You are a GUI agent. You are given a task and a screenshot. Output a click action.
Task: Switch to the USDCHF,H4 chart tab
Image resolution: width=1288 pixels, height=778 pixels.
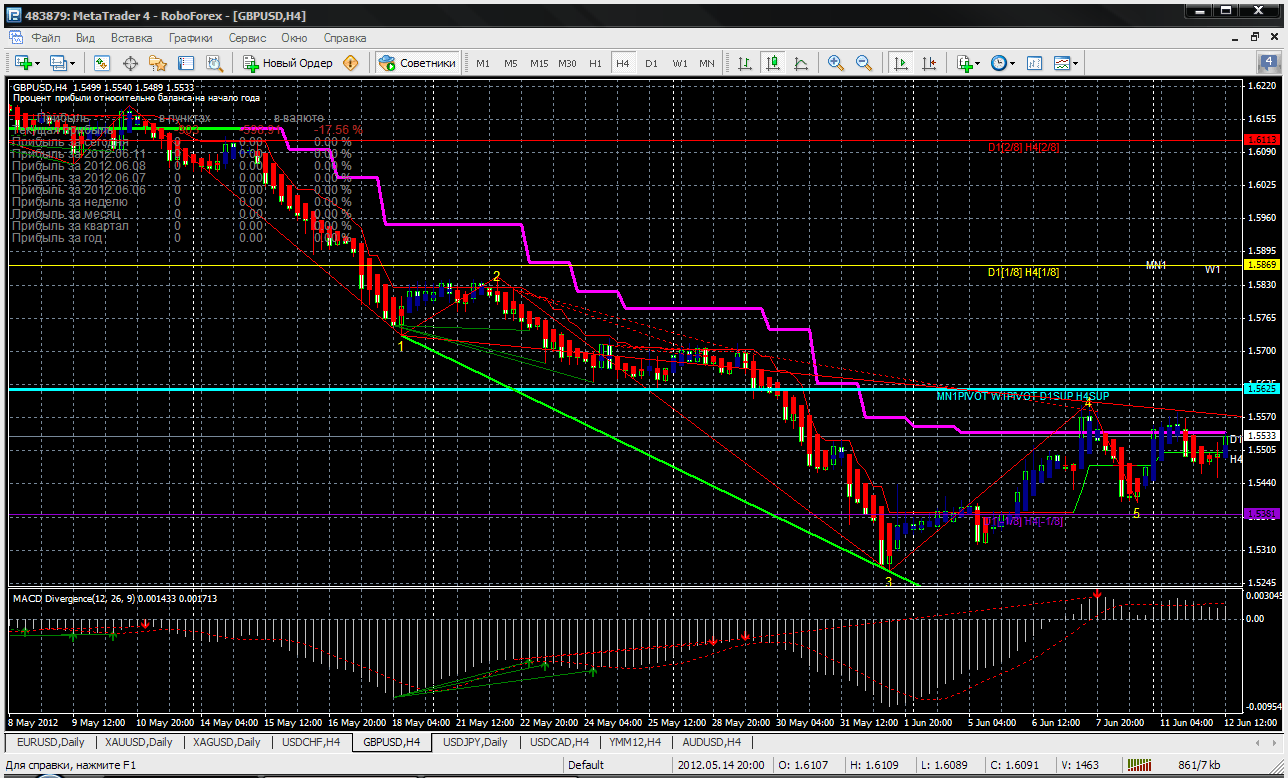click(311, 742)
